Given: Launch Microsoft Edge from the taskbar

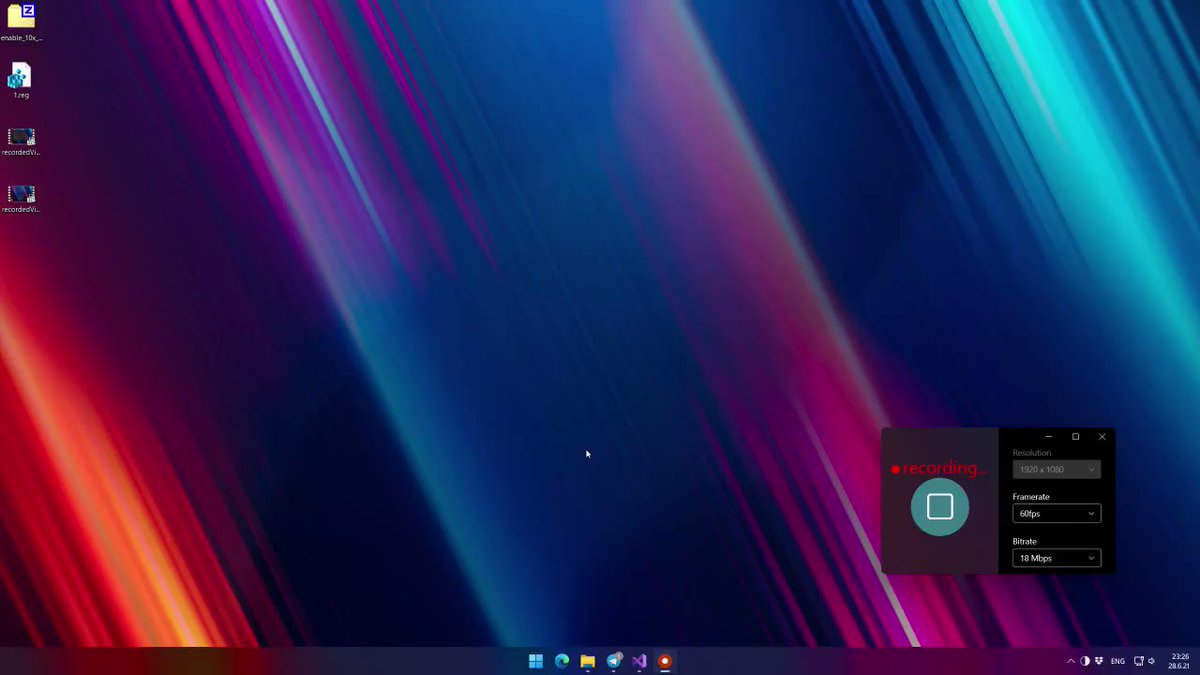Looking at the screenshot, I should [562, 661].
